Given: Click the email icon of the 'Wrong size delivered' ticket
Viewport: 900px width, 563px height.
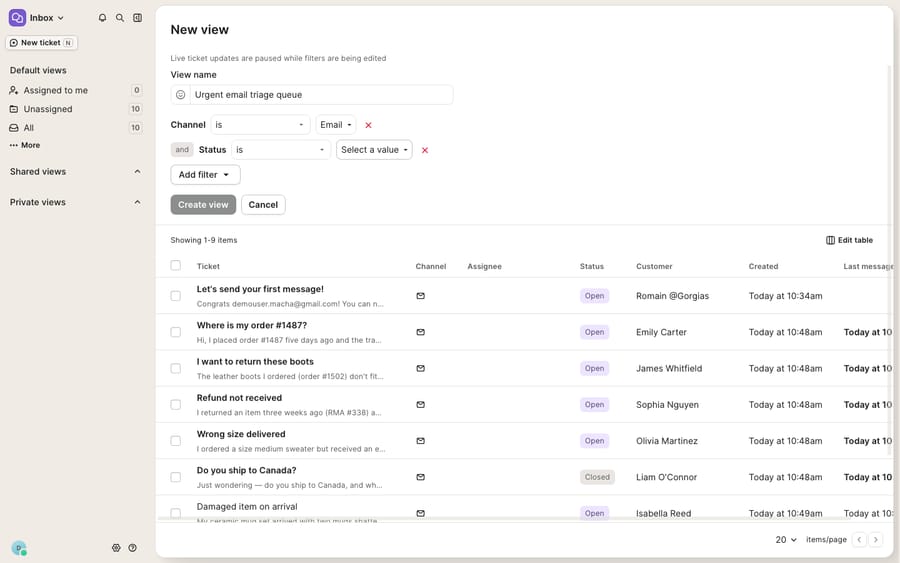Looking at the screenshot, I should coord(421,441).
